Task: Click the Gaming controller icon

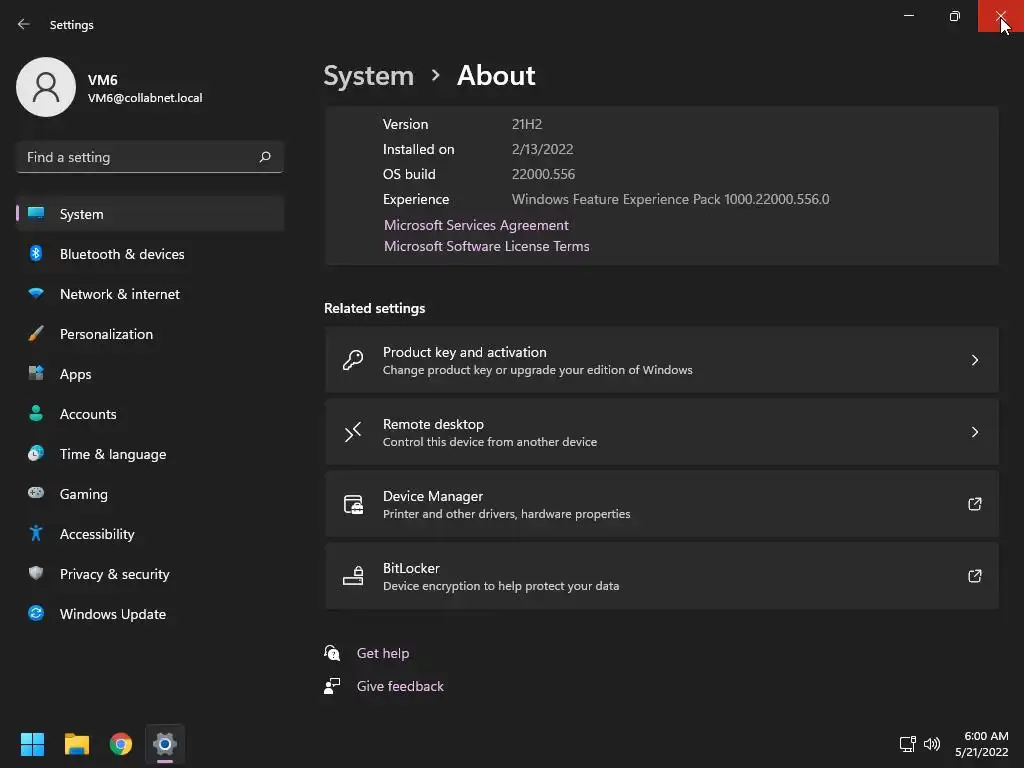Action: [36, 494]
